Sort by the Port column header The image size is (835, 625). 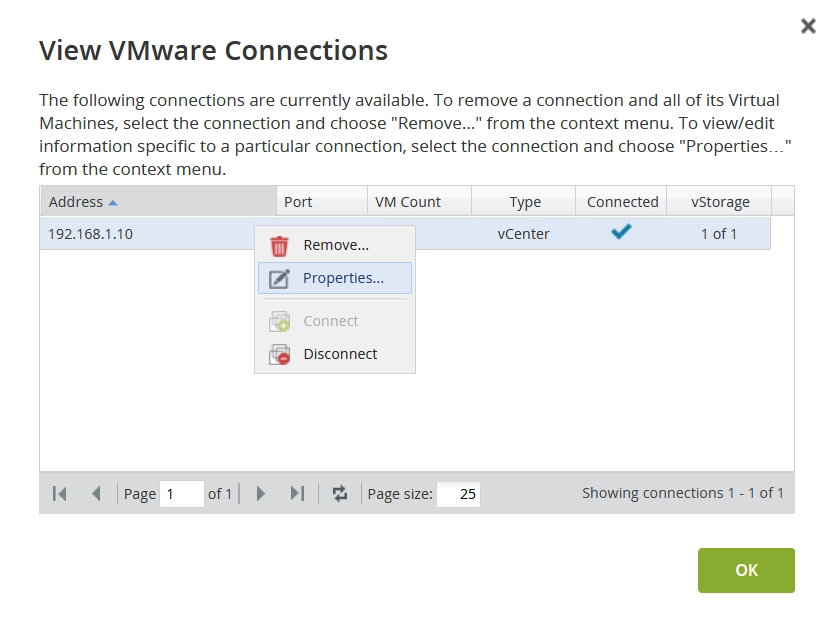(322, 201)
